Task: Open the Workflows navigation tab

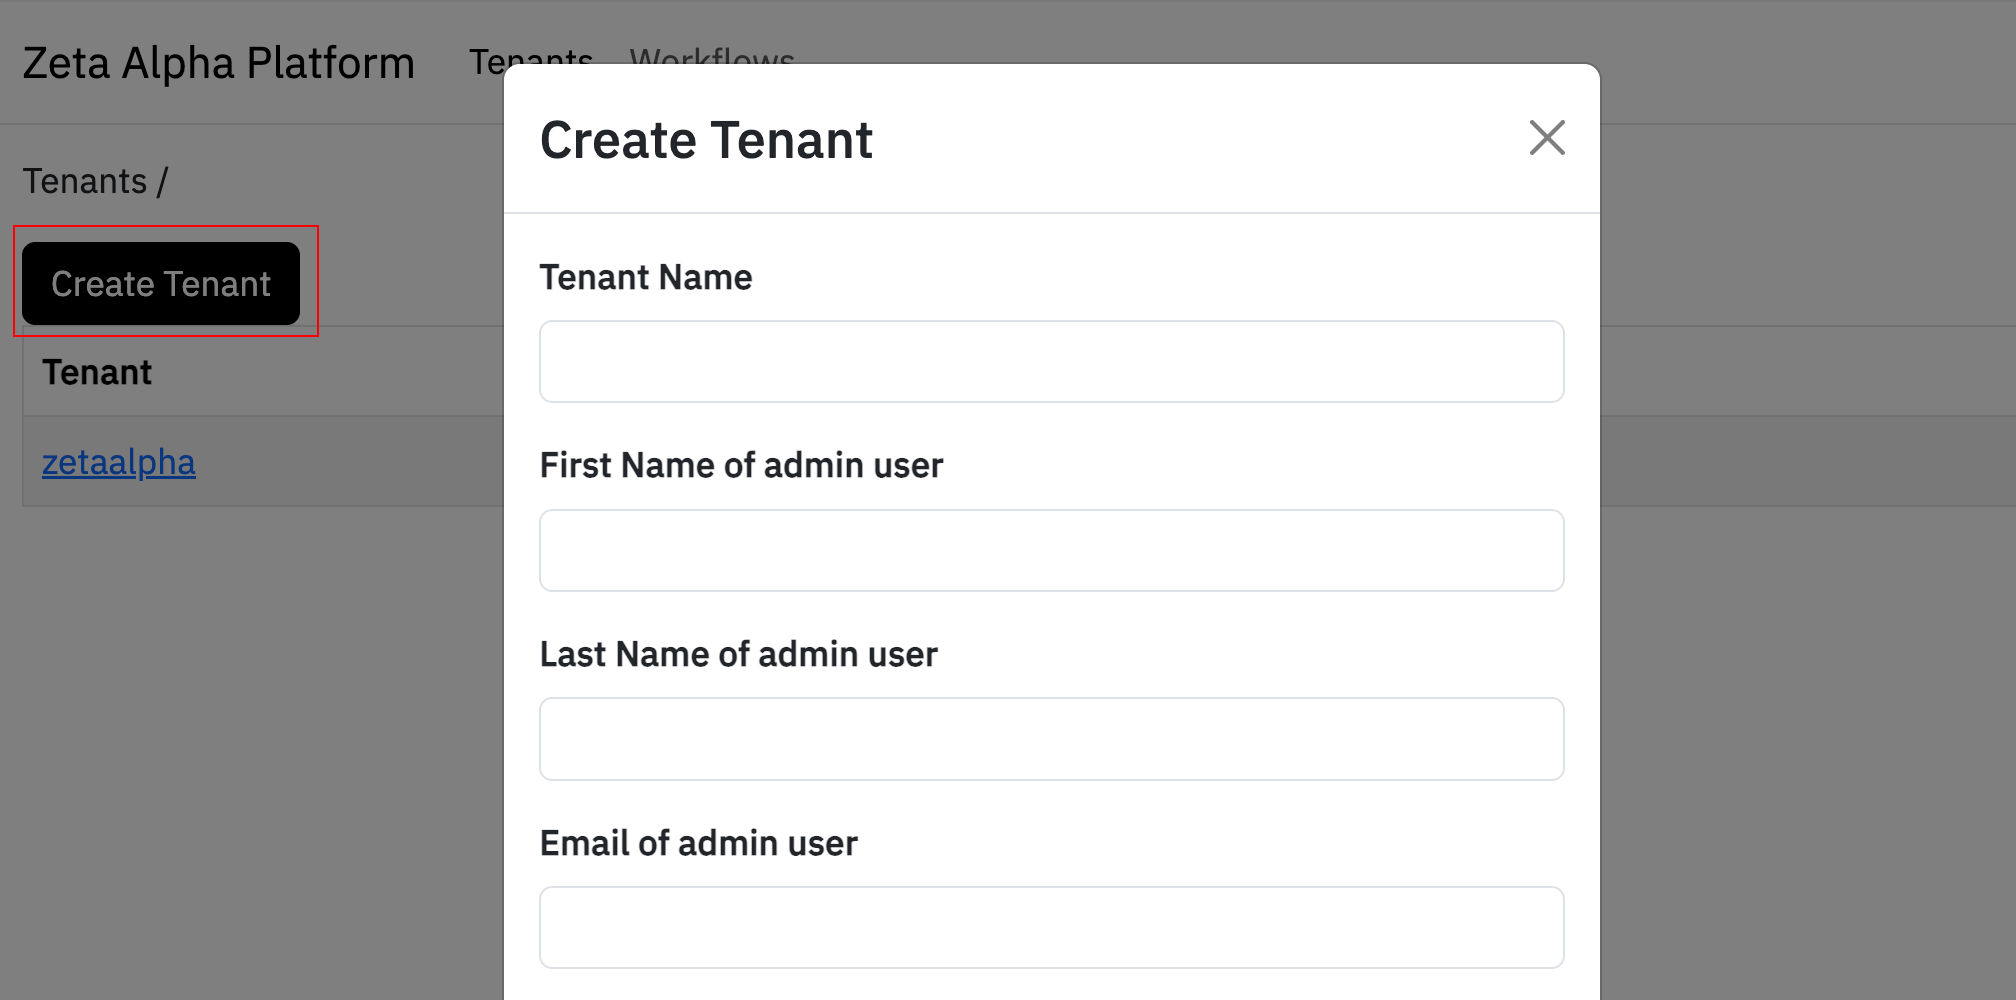Action: [712, 54]
